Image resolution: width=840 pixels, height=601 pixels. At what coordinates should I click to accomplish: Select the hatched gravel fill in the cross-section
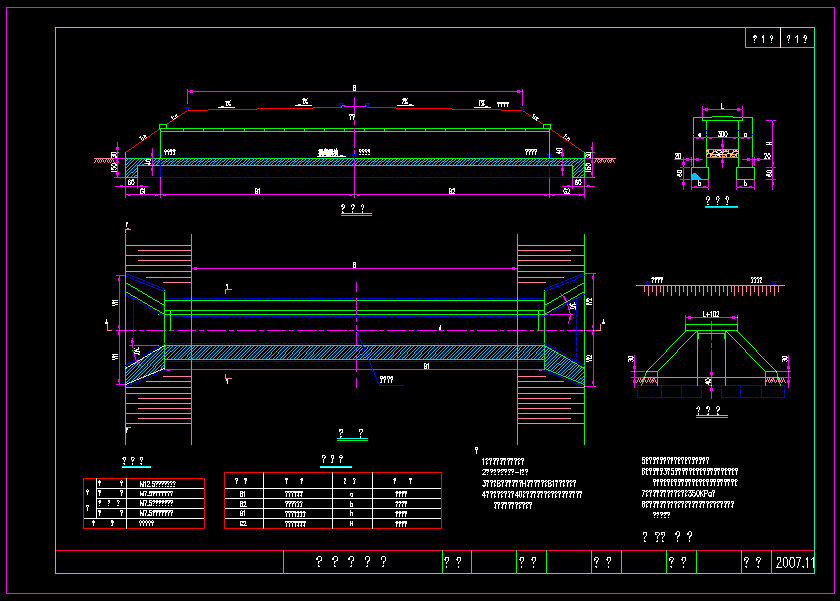coord(722,154)
